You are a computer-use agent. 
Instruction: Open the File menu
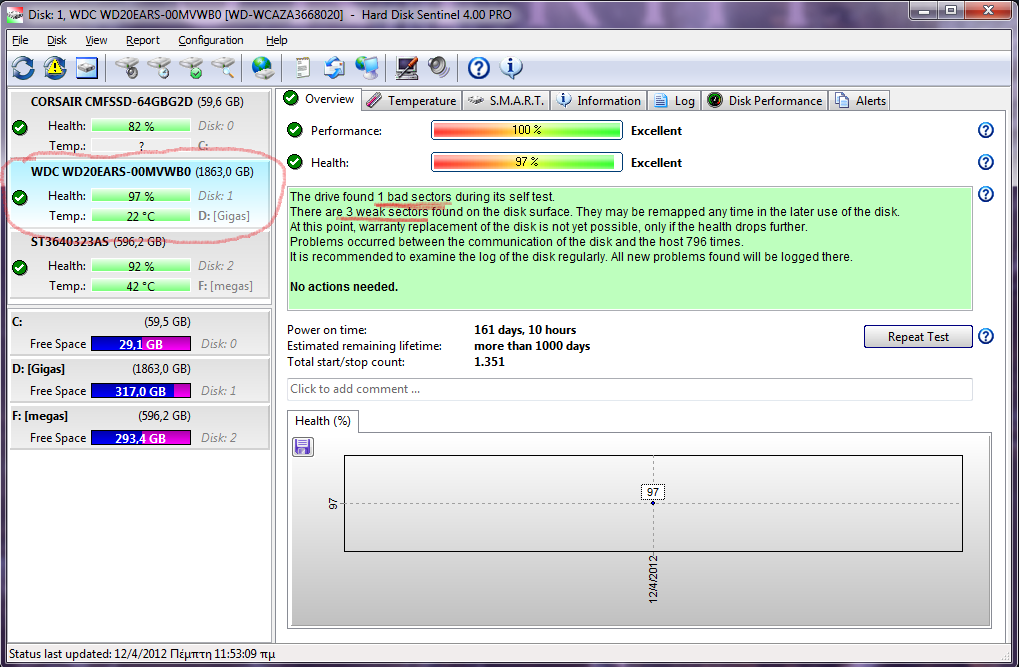tap(20, 40)
